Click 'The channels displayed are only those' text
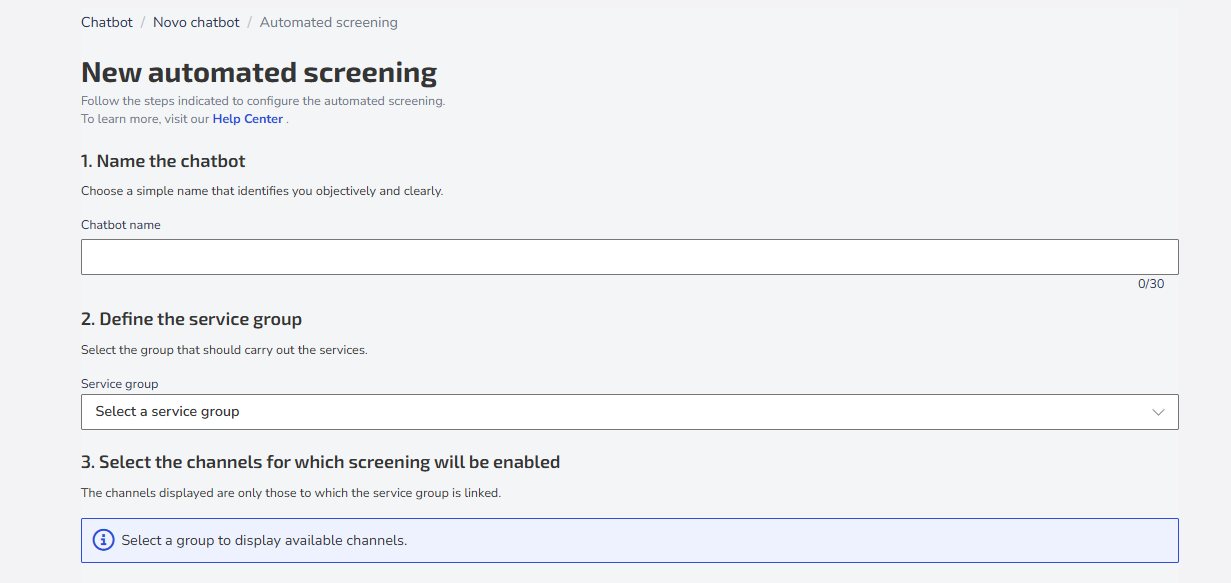1231x583 pixels. click(x=291, y=493)
